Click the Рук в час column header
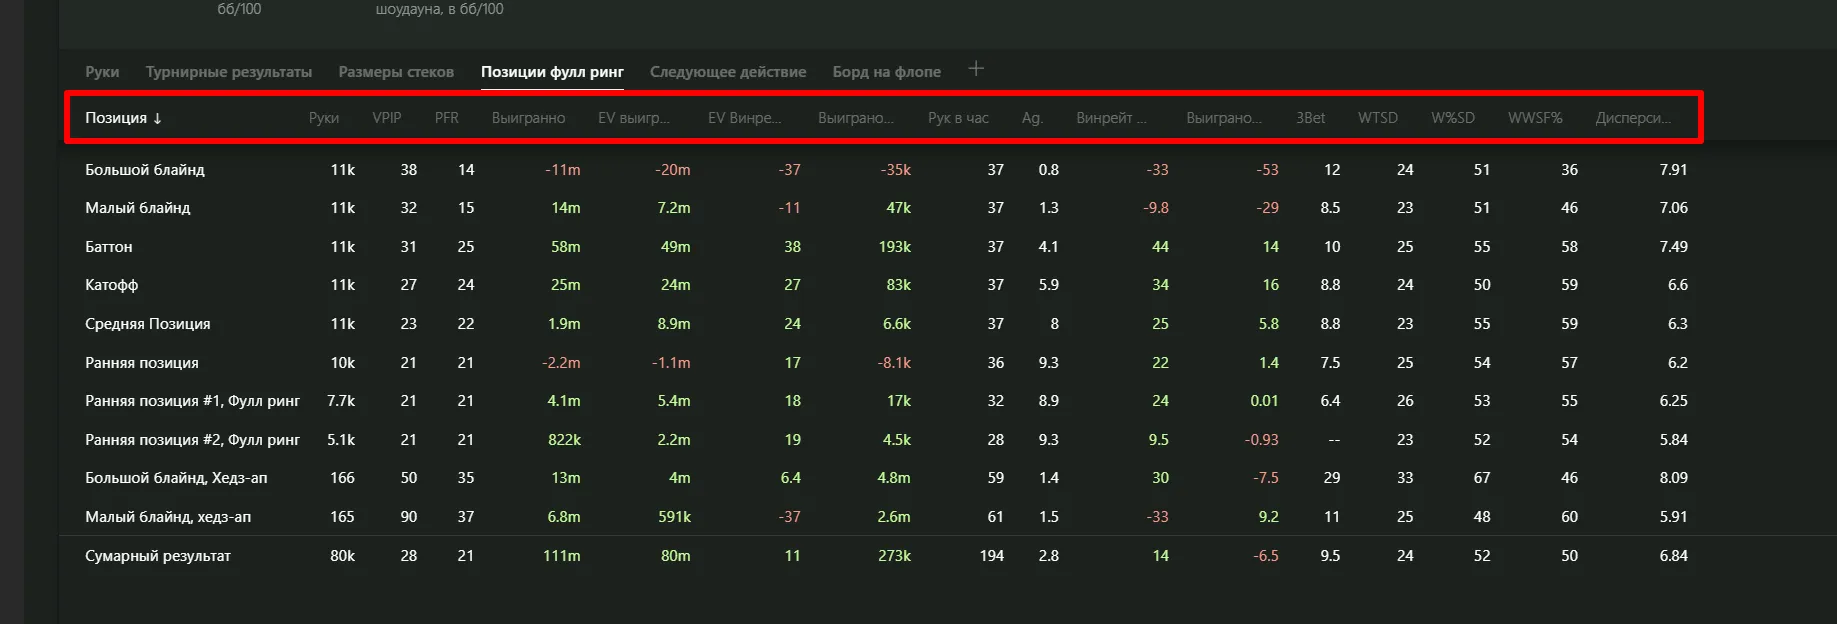Screen dimensions: 1837x624 tap(958, 118)
